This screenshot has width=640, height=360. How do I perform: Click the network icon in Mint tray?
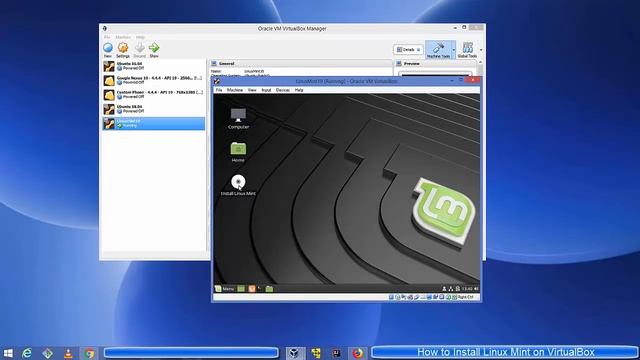pos(451,289)
